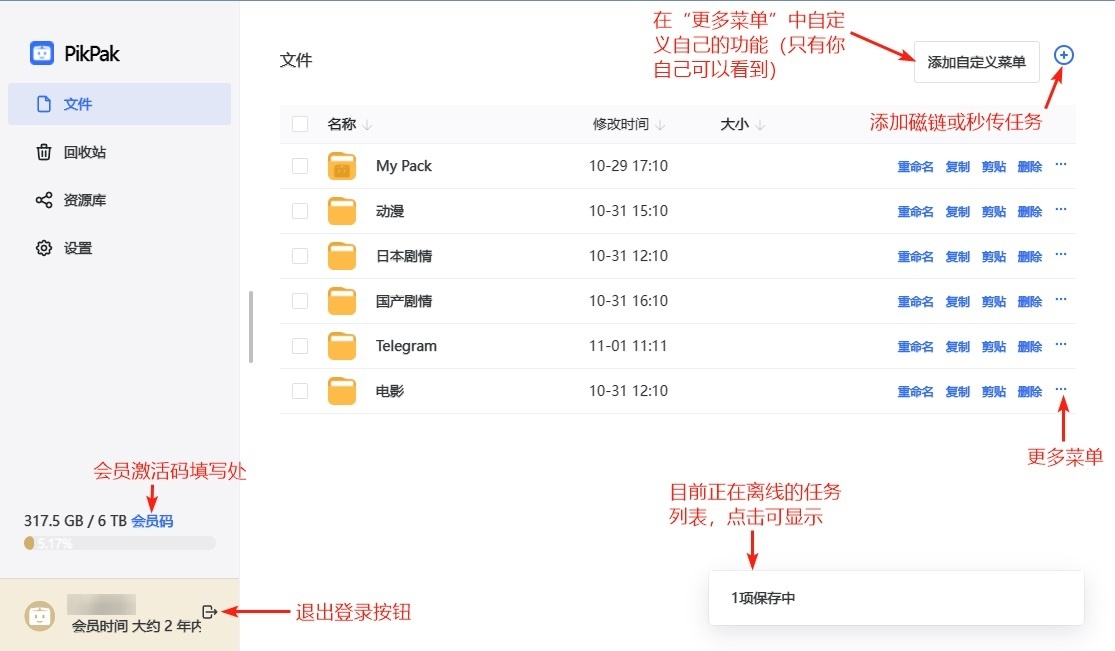This screenshot has height=651, width=1115.
Task: Open 资源库 in the sidebar
Action: (x=84, y=200)
